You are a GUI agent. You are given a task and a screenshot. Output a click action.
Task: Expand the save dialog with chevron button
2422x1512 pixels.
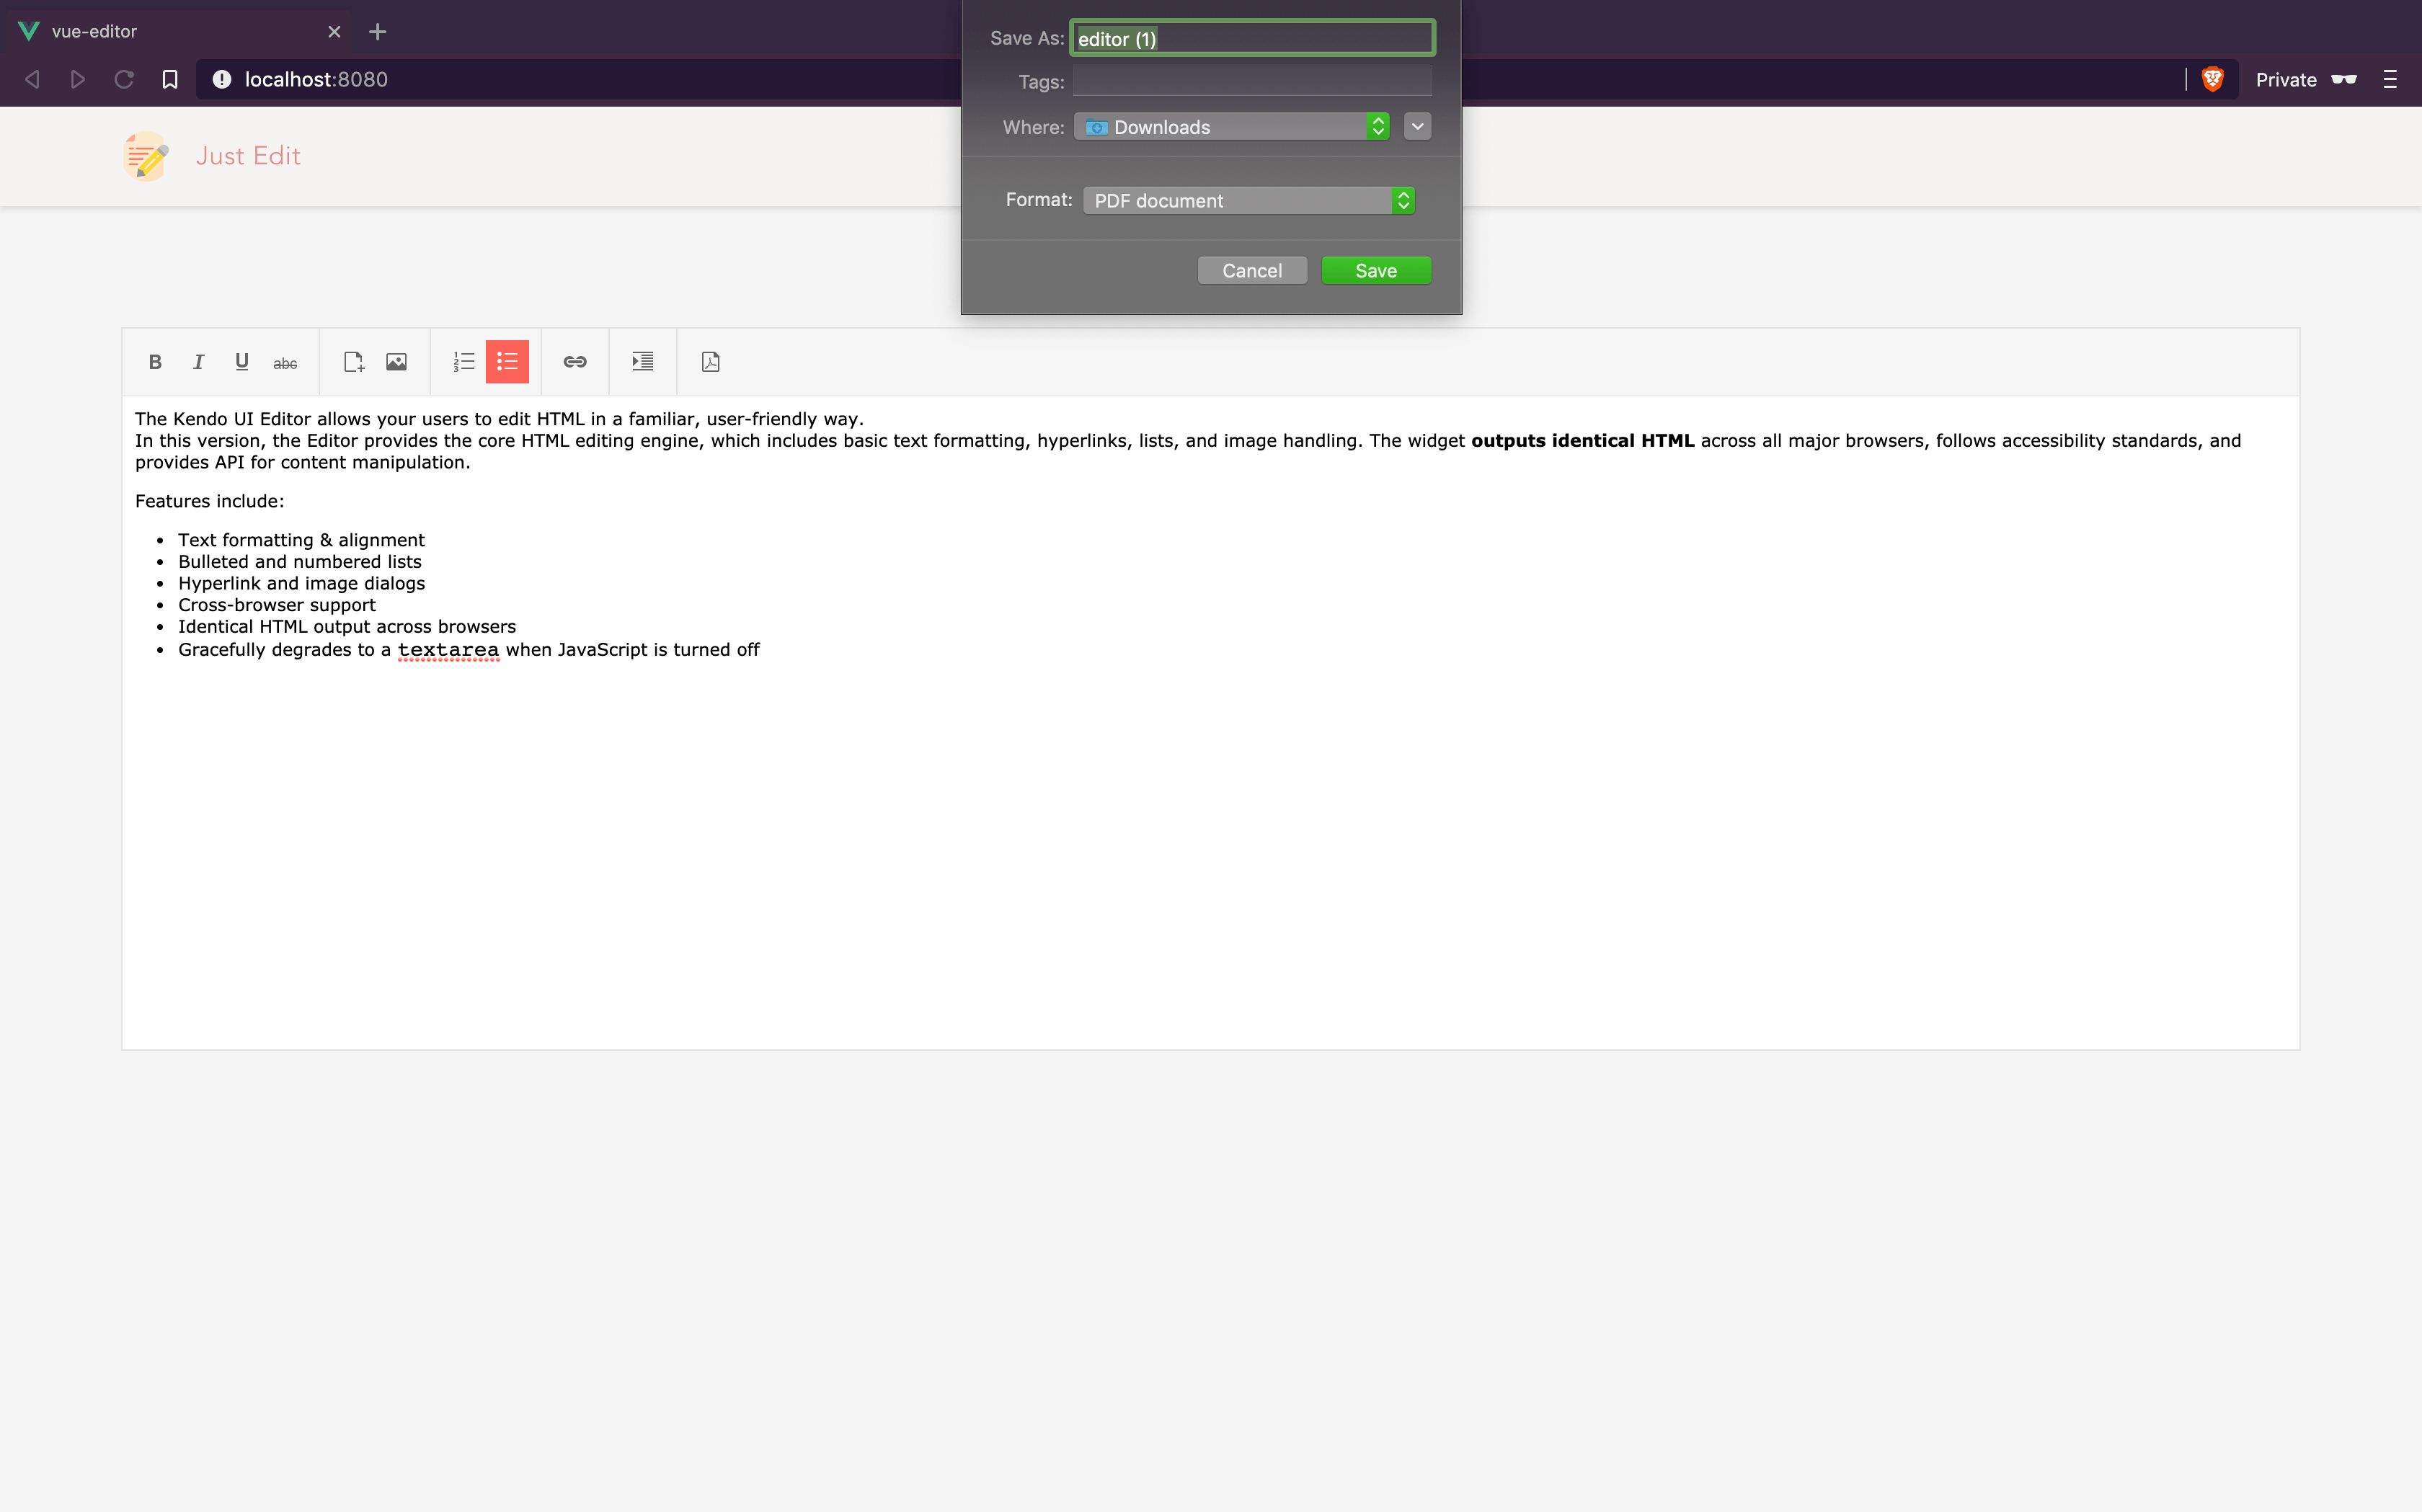[1417, 127]
